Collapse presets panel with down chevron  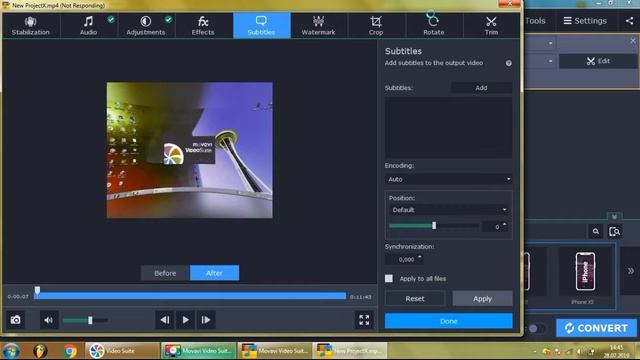[614, 217]
